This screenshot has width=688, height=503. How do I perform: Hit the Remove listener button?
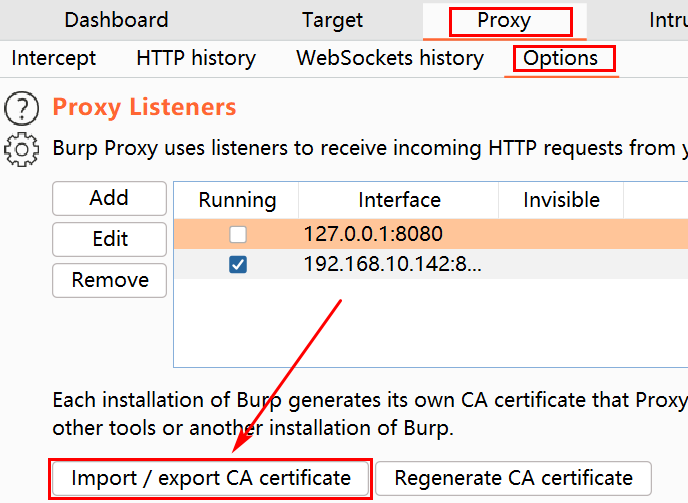pyautogui.click(x=109, y=280)
